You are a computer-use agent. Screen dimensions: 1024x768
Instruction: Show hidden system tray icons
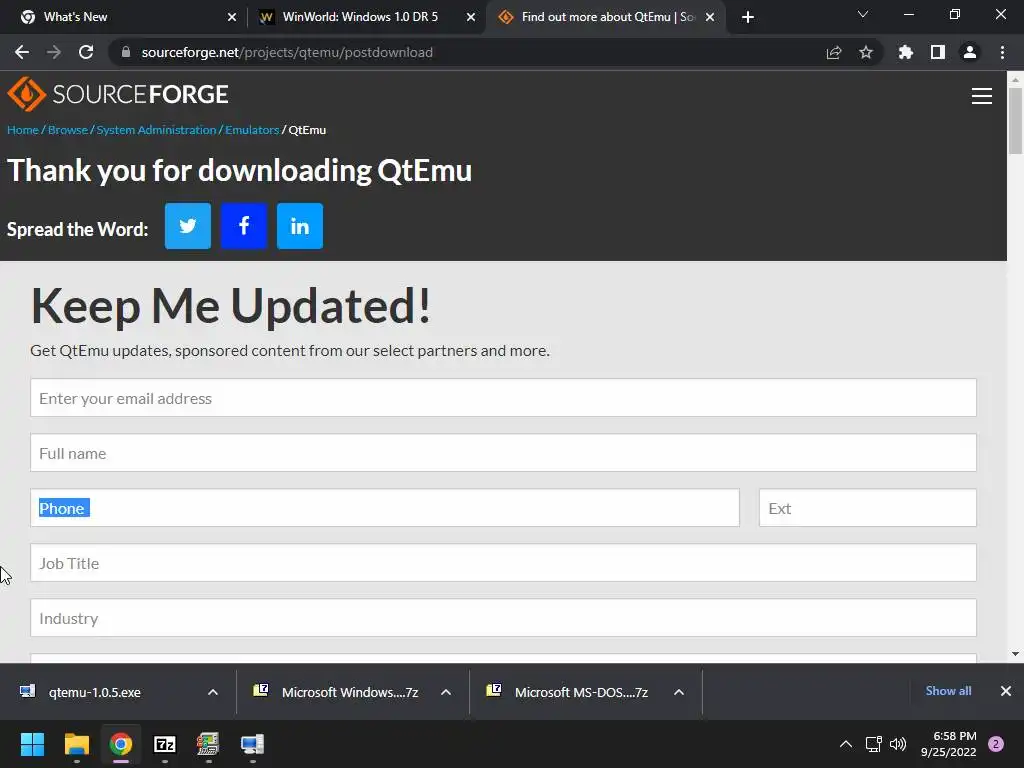coord(846,744)
